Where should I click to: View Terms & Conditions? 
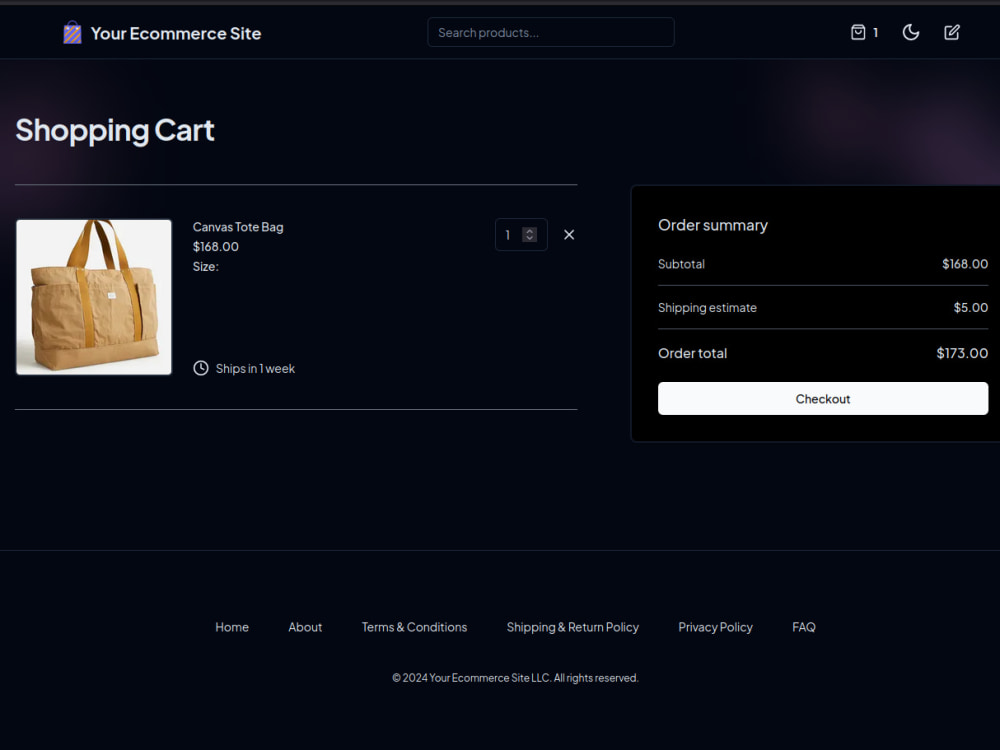[414, 627]
